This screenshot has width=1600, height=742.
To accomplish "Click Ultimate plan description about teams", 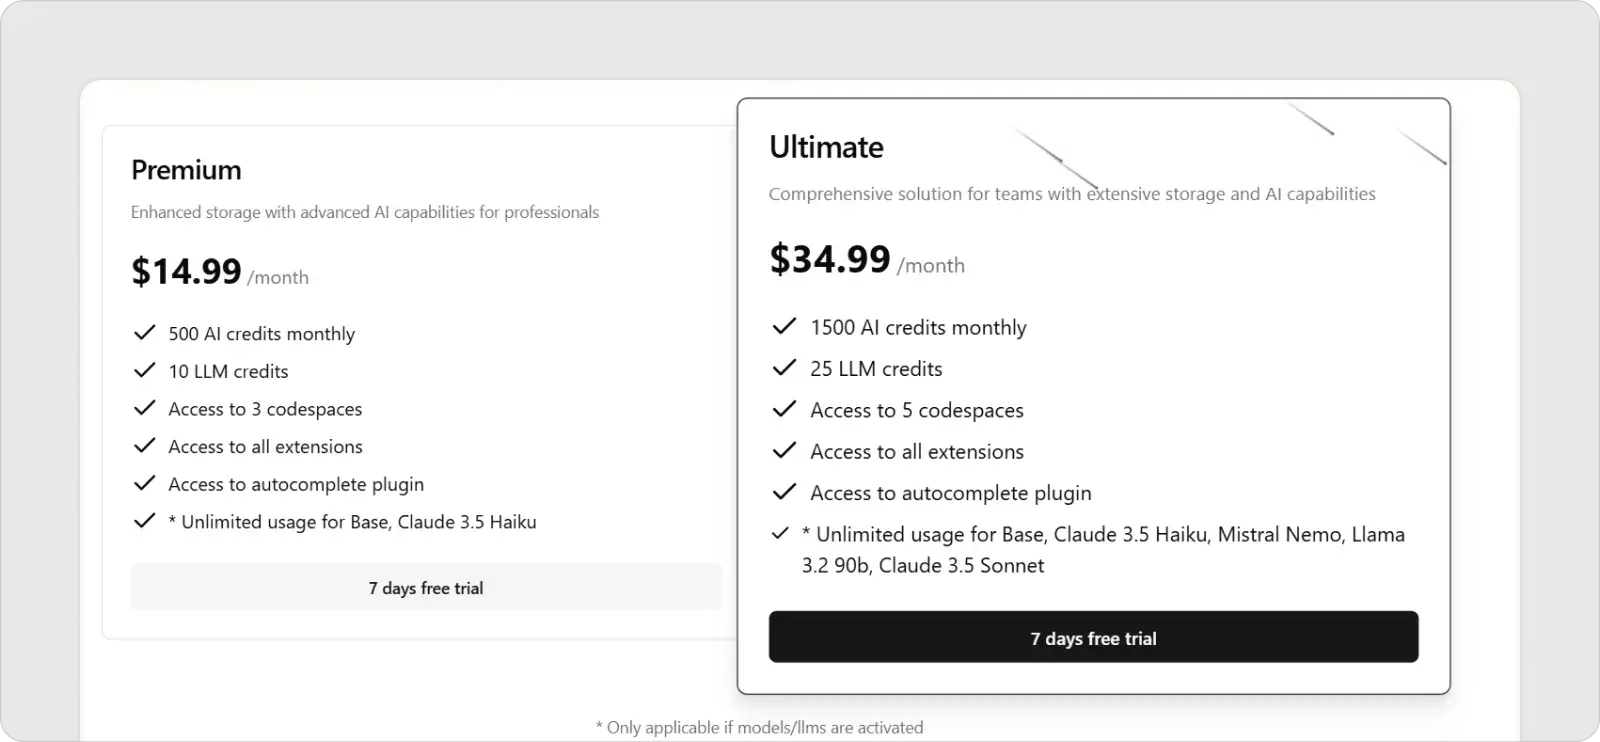I will [x=1072, y=194].
